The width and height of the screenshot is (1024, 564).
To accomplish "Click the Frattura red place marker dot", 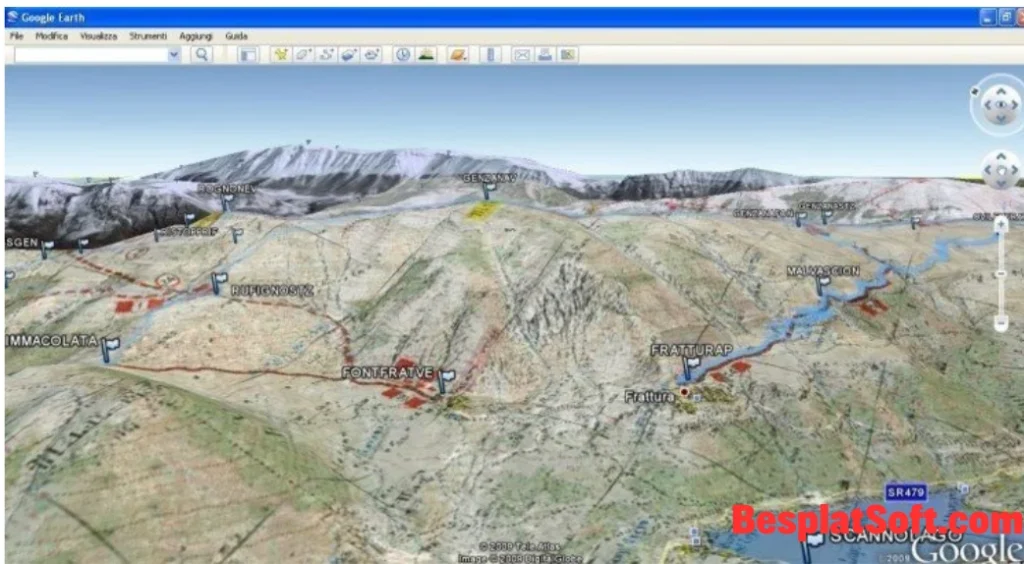I will click(684, 392).
